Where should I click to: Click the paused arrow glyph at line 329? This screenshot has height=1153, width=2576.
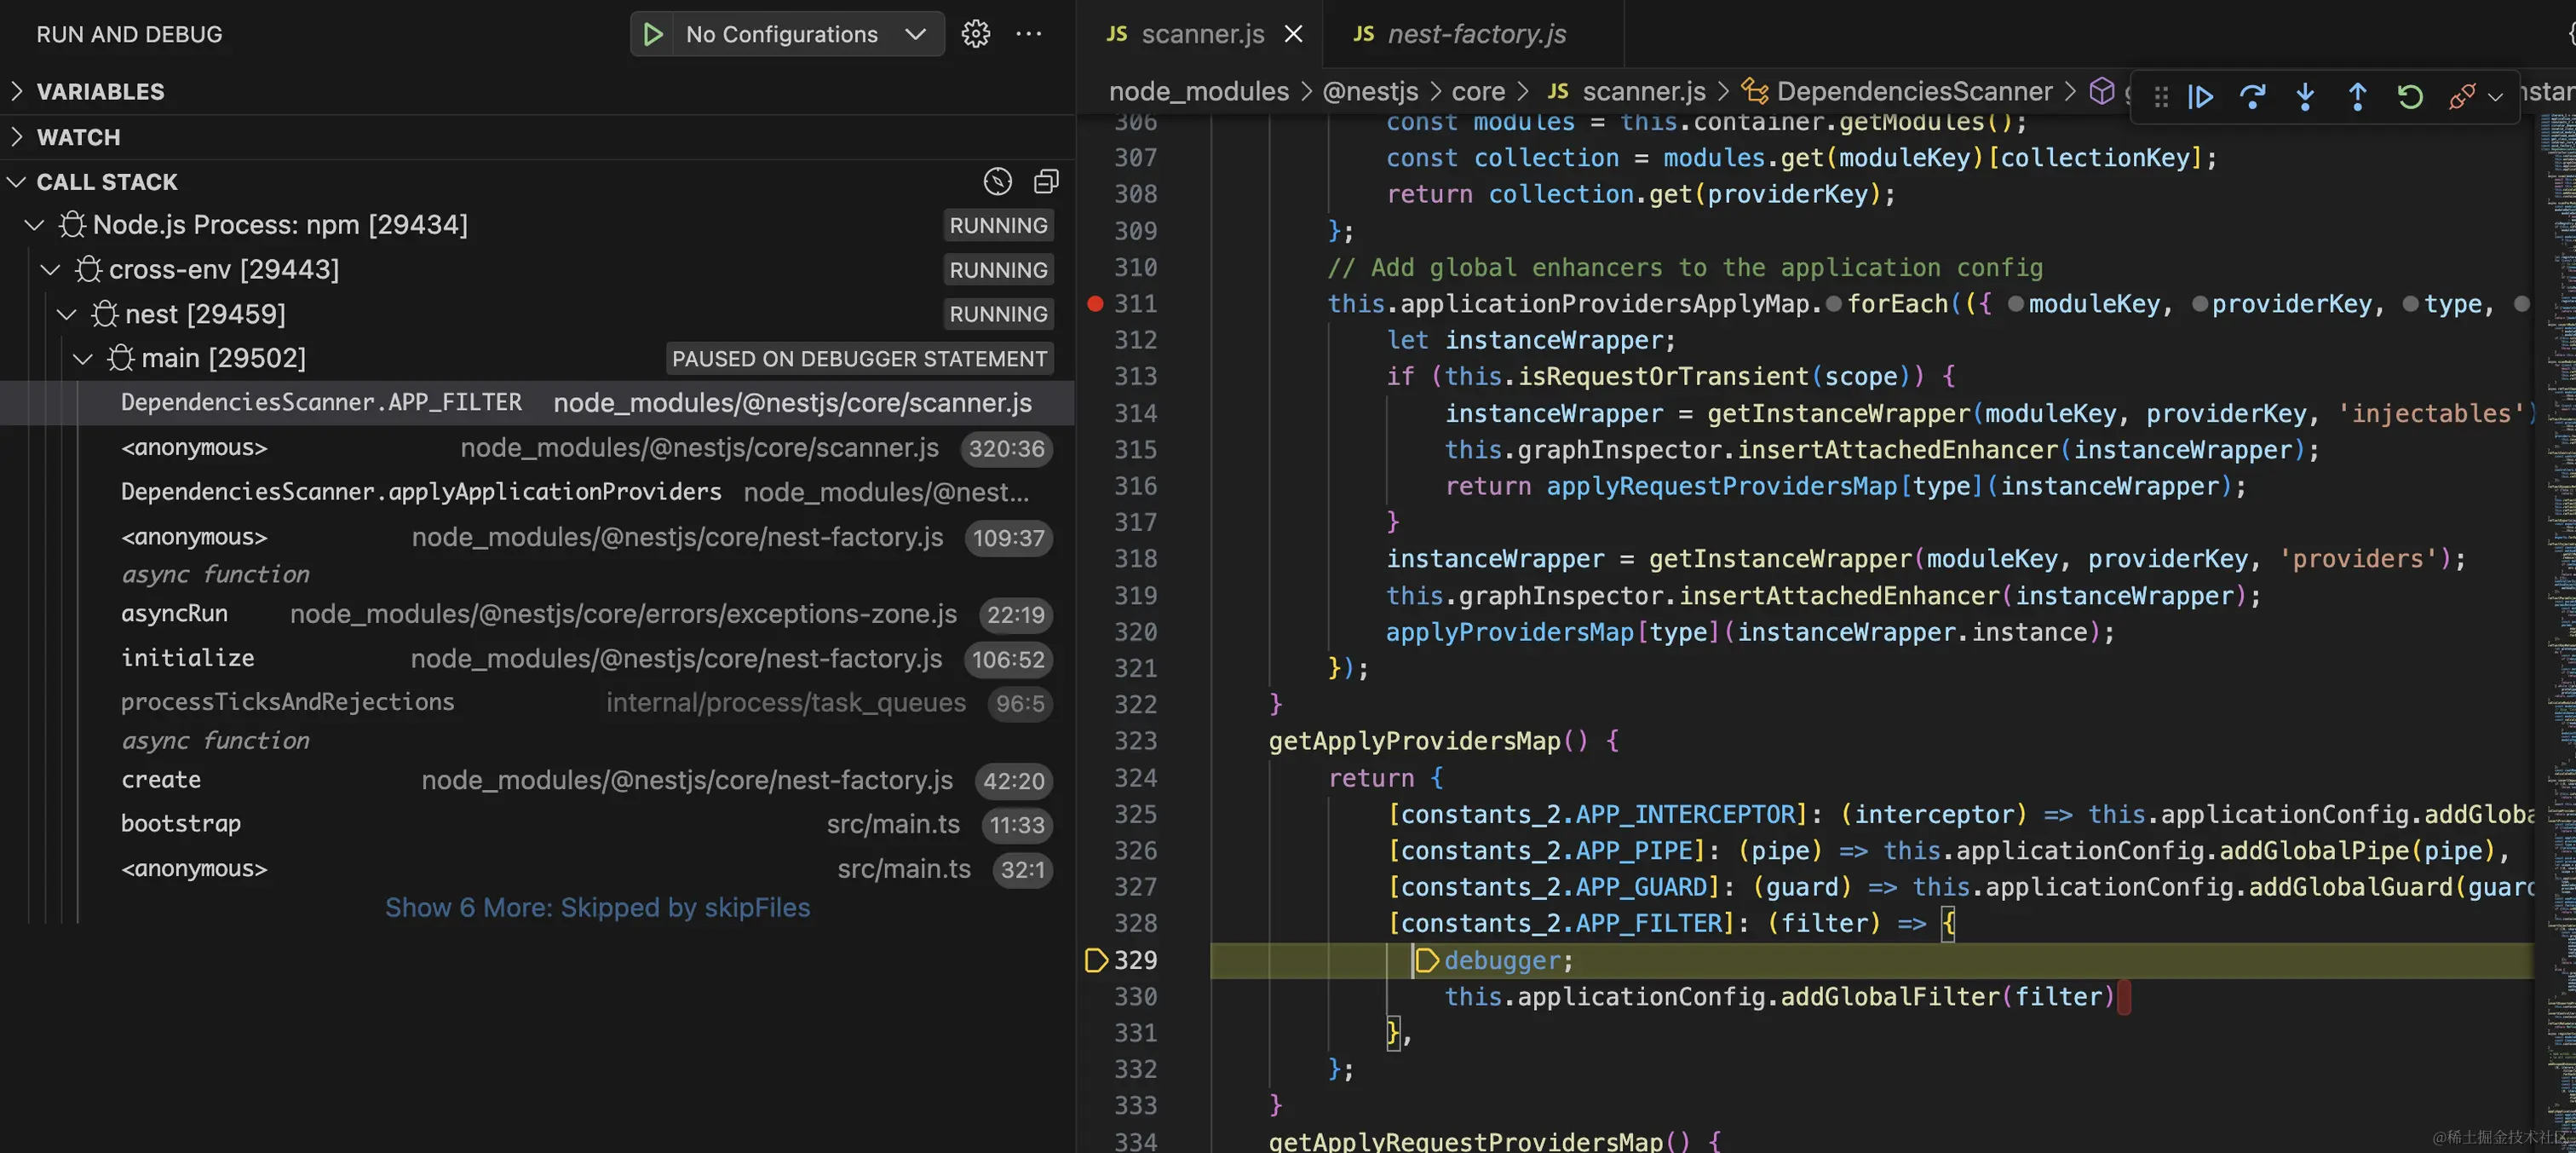pyautogui.click(x=1096, y=960)
